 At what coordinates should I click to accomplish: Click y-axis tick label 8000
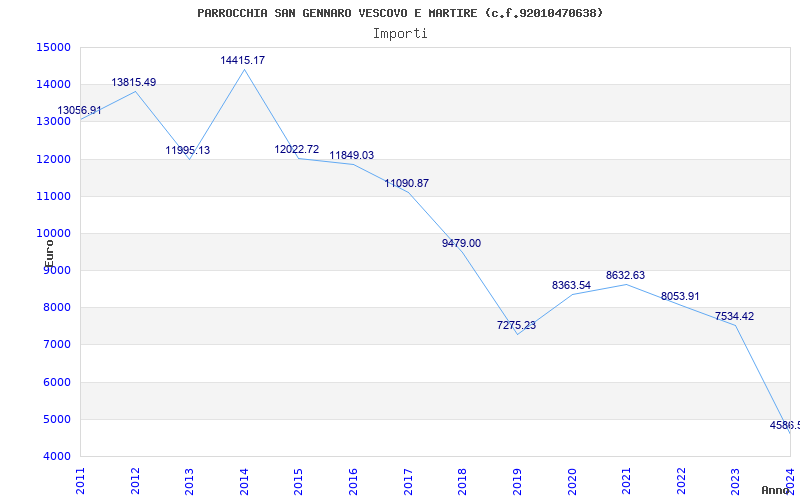pos(56,308)
